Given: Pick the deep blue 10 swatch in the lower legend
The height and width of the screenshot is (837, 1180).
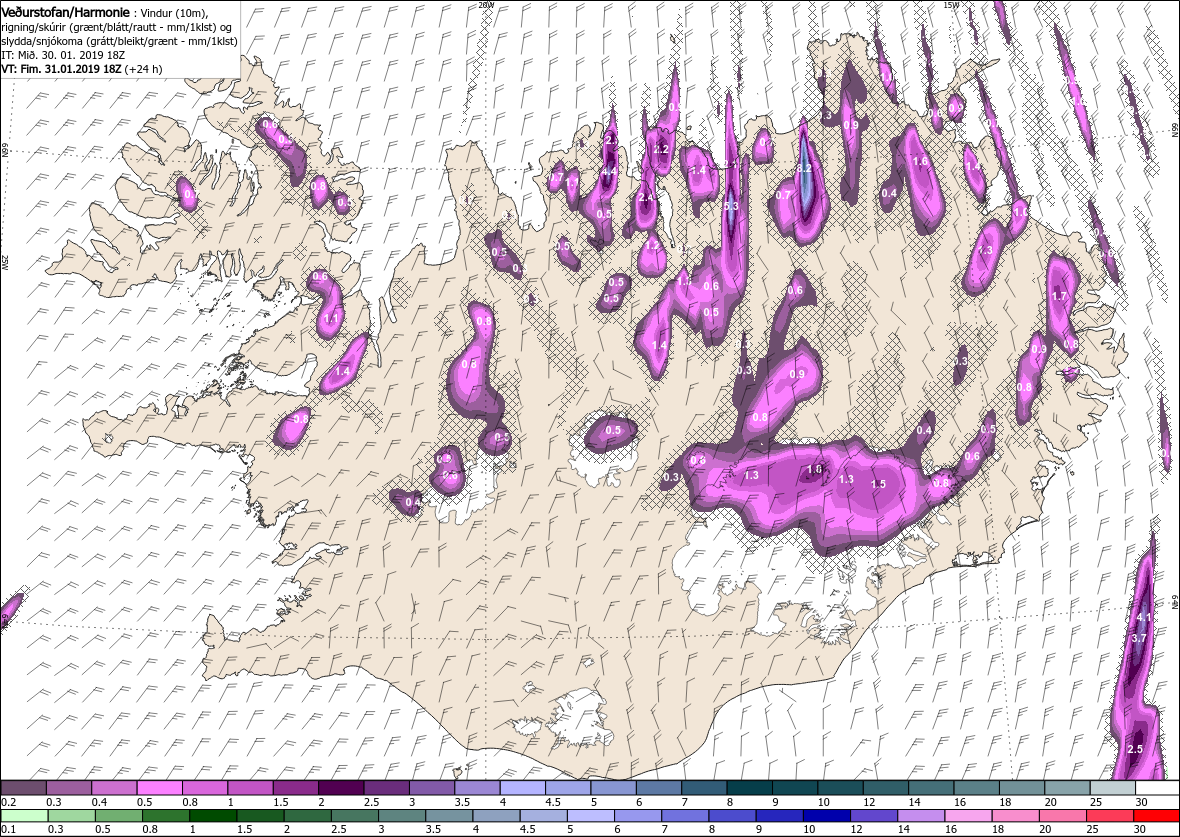Looking at the screenshot, I should point(826,817).
